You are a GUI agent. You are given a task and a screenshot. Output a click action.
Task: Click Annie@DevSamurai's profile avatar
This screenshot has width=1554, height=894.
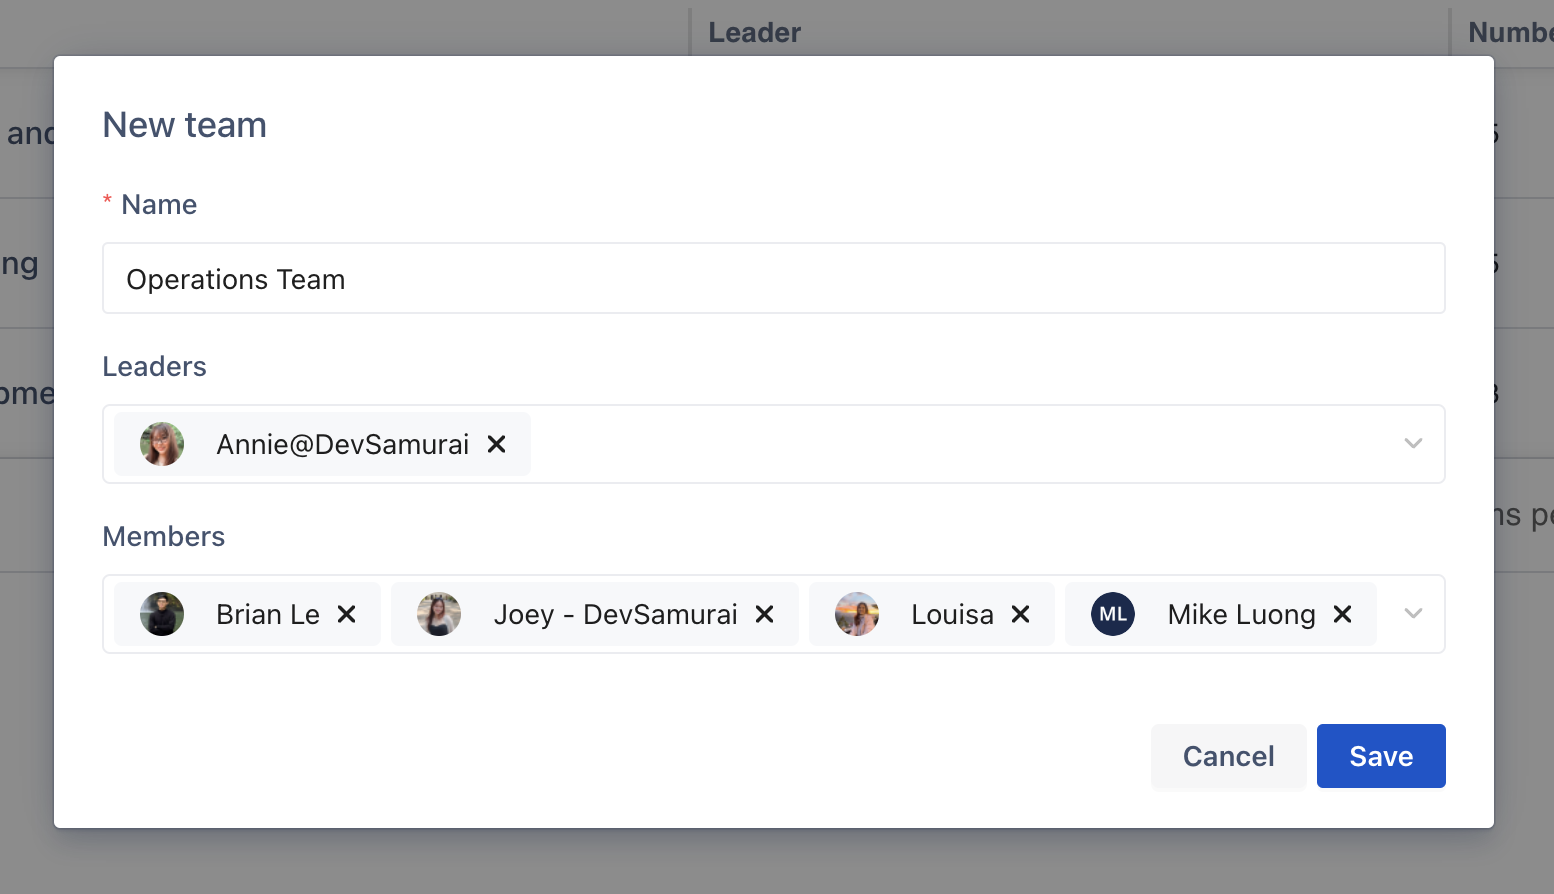pyautogui.click(x=162, y=444)
